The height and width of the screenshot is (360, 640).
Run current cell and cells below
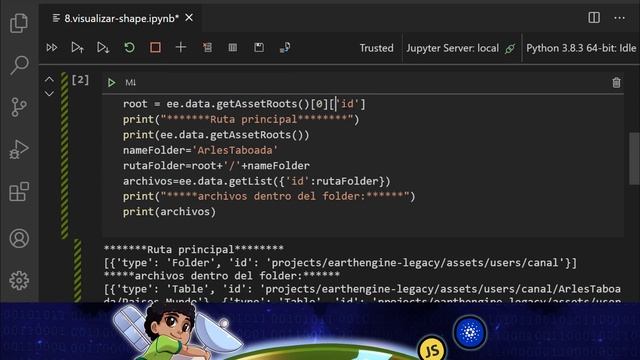point(103,48)
